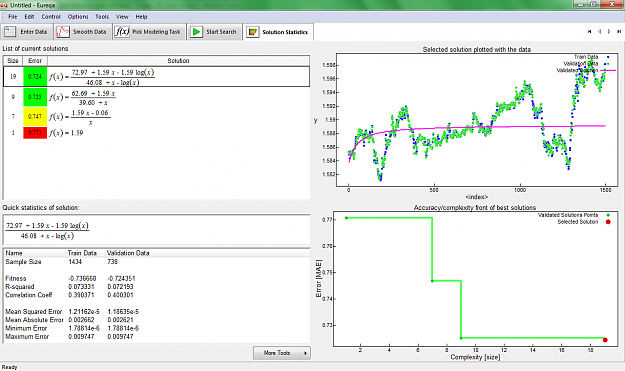Screen dimensions: 625x371
Task: Click the Smooth Data curve icon
Action: (x=63, y=32)
